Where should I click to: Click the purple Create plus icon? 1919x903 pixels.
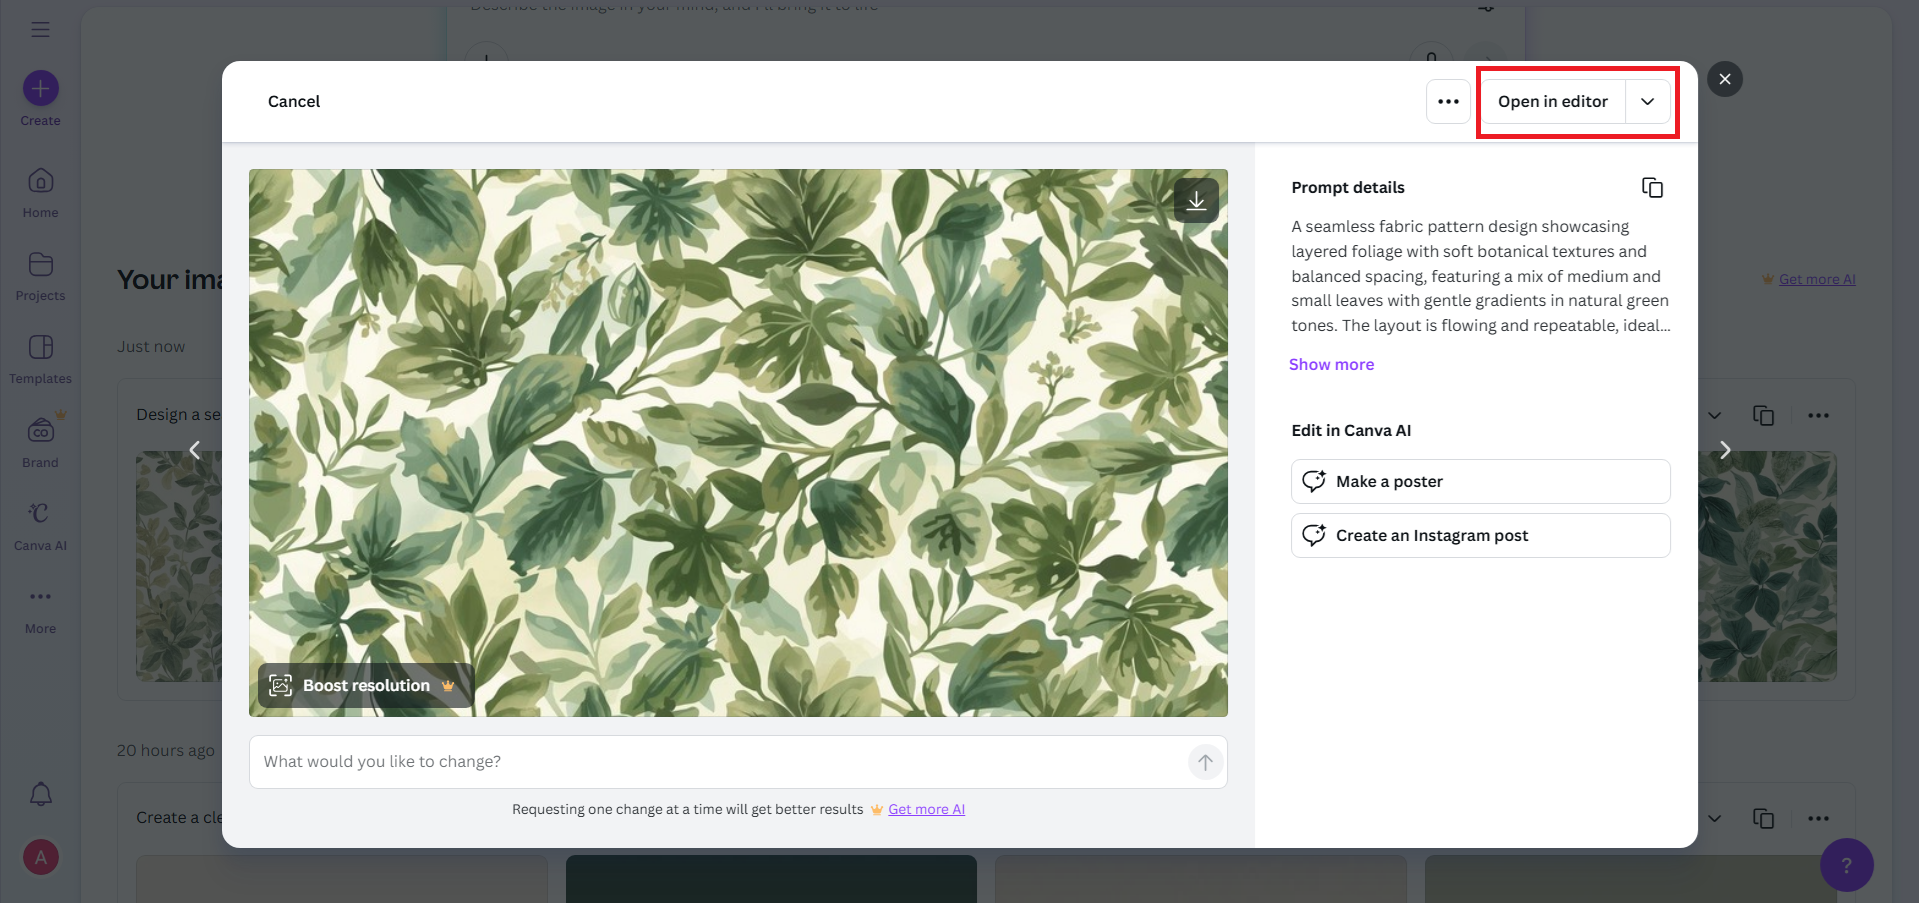click(41, 89)
